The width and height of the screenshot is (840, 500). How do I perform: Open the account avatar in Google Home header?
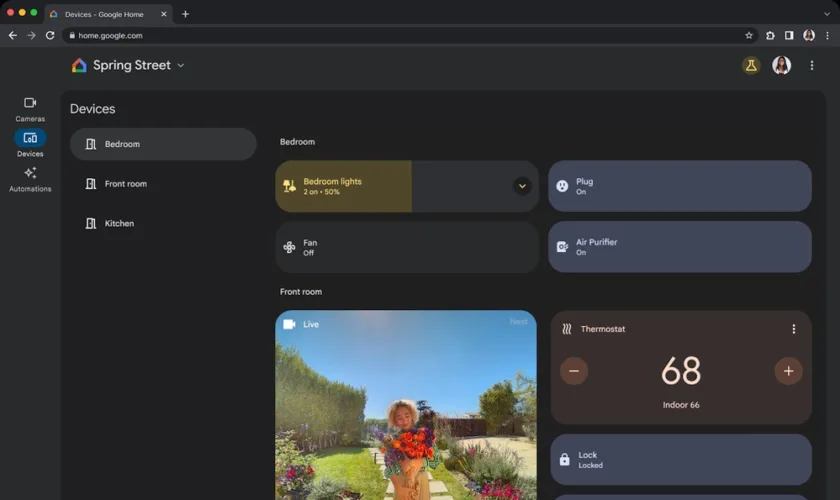781,65
